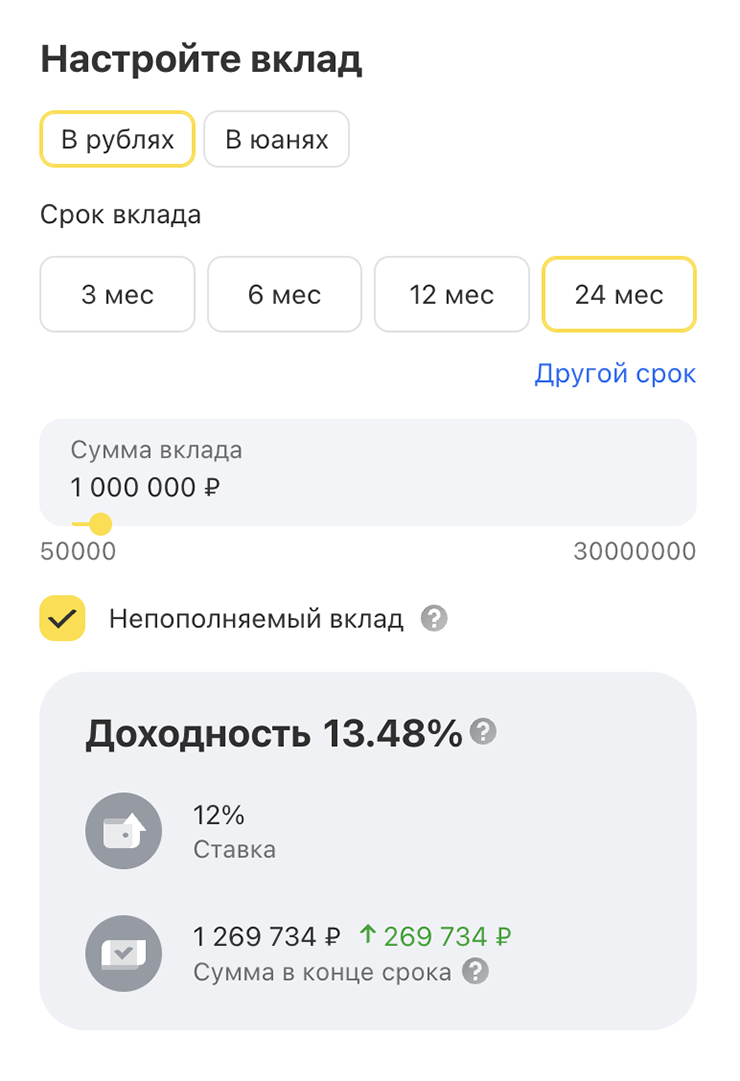Click the yellow deposit amount slider handle
The height and width of the screenshot is (1081, 740).
pos(101,524)
